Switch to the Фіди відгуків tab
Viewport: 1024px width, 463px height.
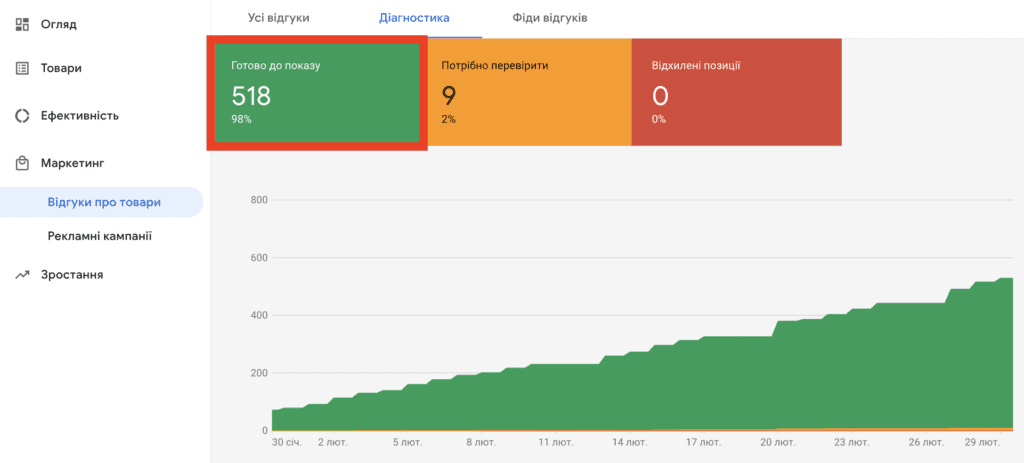coord(550,18)
